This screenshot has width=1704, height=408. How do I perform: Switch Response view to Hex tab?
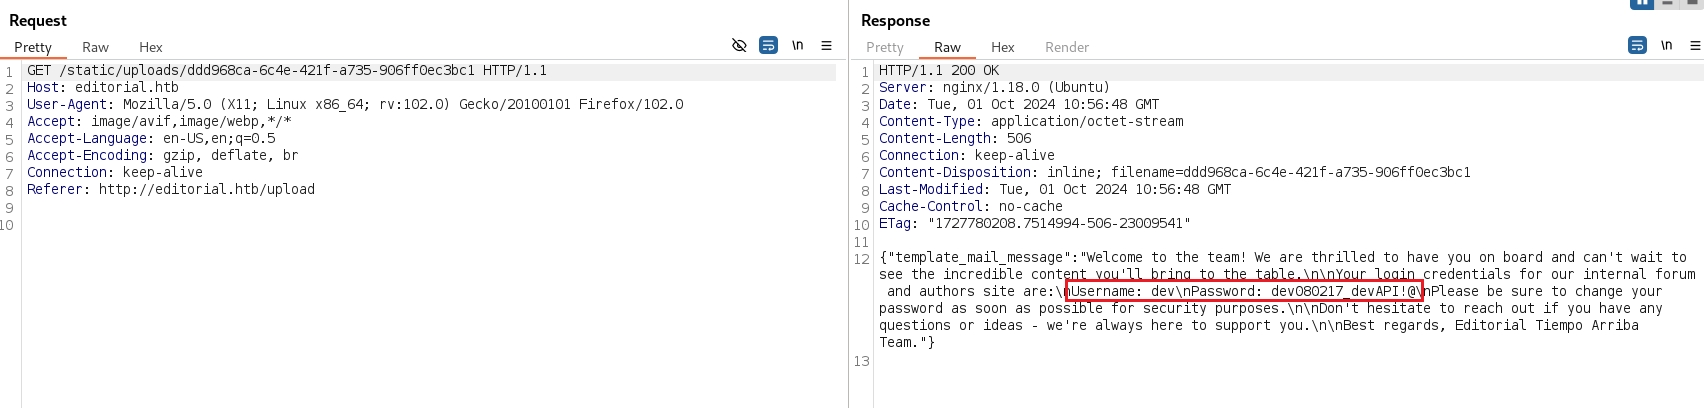tap(1002, 47)
